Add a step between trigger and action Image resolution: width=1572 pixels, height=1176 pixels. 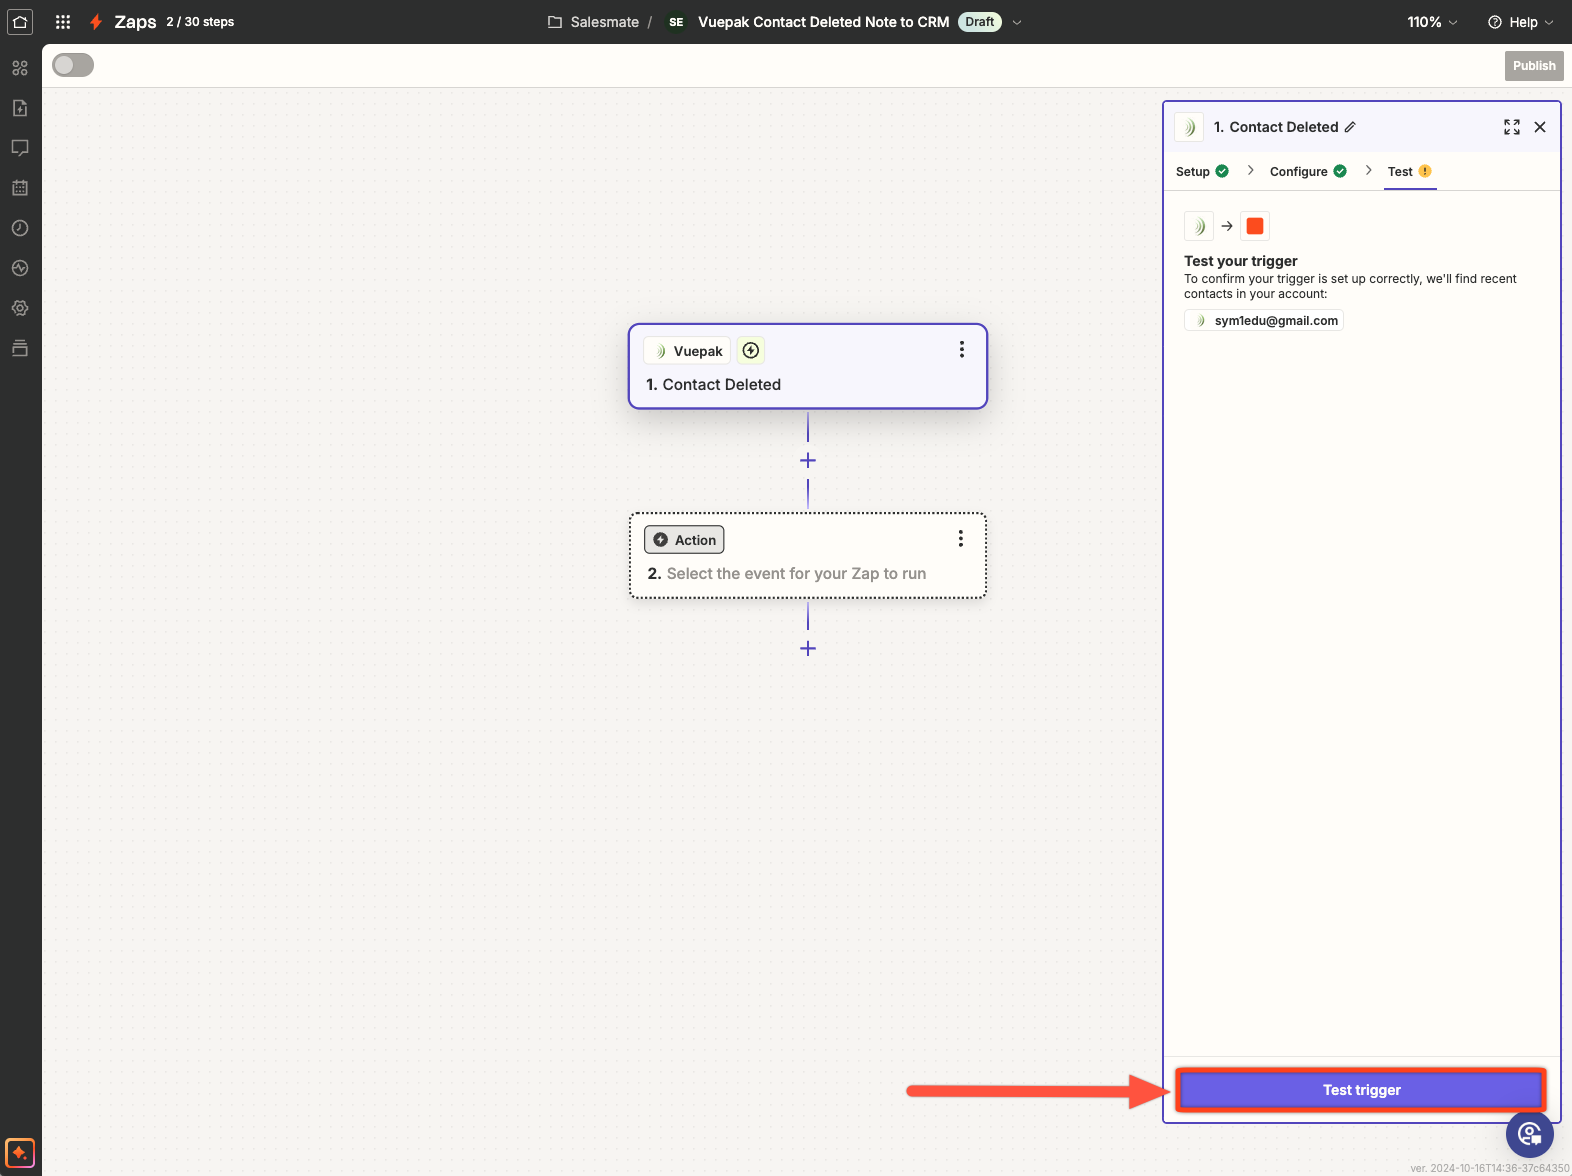click(808, 461)
